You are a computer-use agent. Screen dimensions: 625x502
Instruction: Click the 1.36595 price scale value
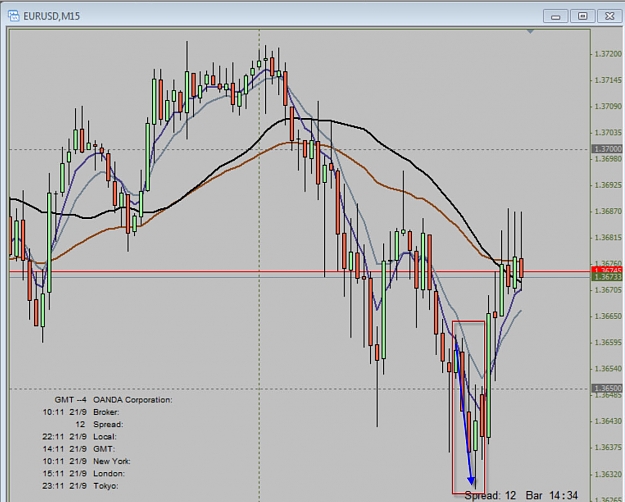click(608, 342)
